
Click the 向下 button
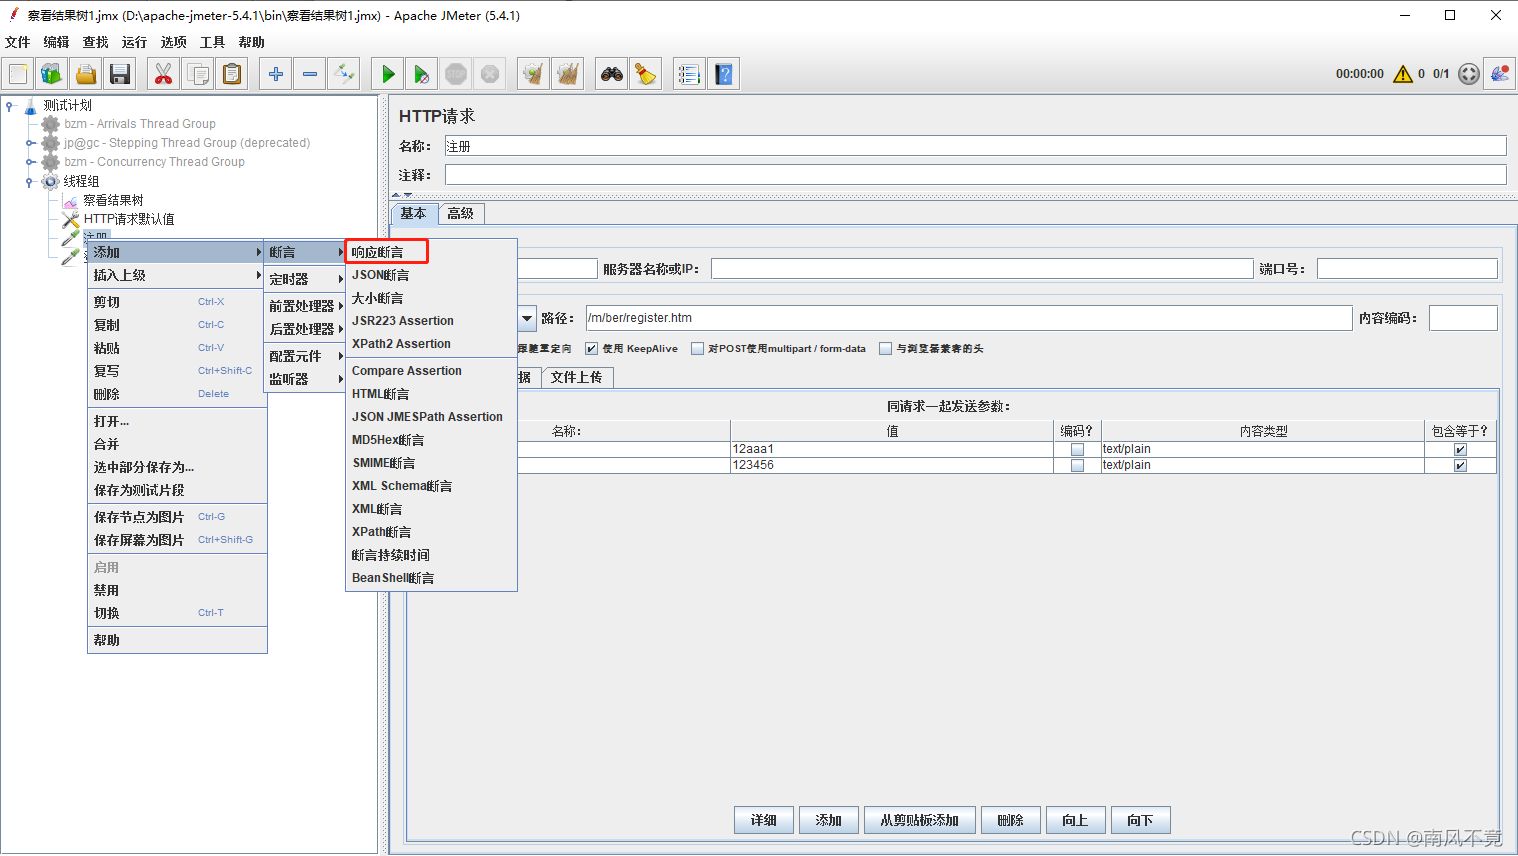pyautogui.click(x=1141, y=820)
